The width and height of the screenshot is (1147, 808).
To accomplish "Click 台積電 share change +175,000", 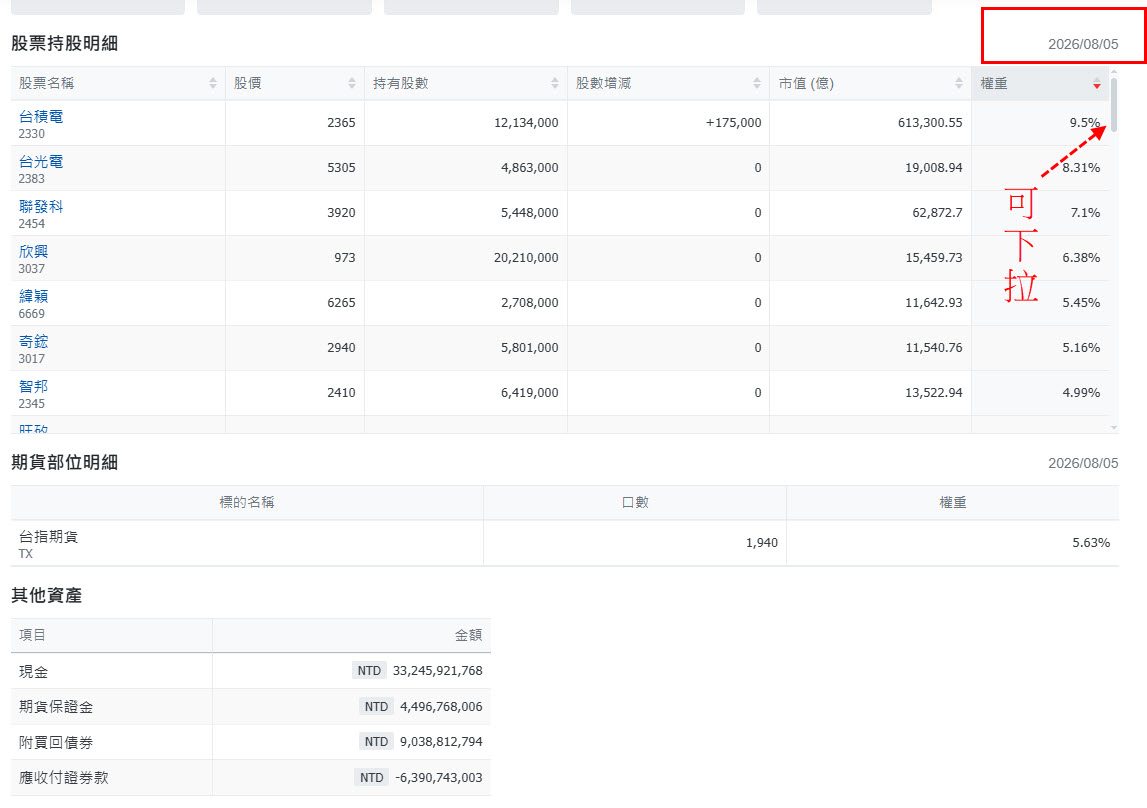I will pos(733,123).
